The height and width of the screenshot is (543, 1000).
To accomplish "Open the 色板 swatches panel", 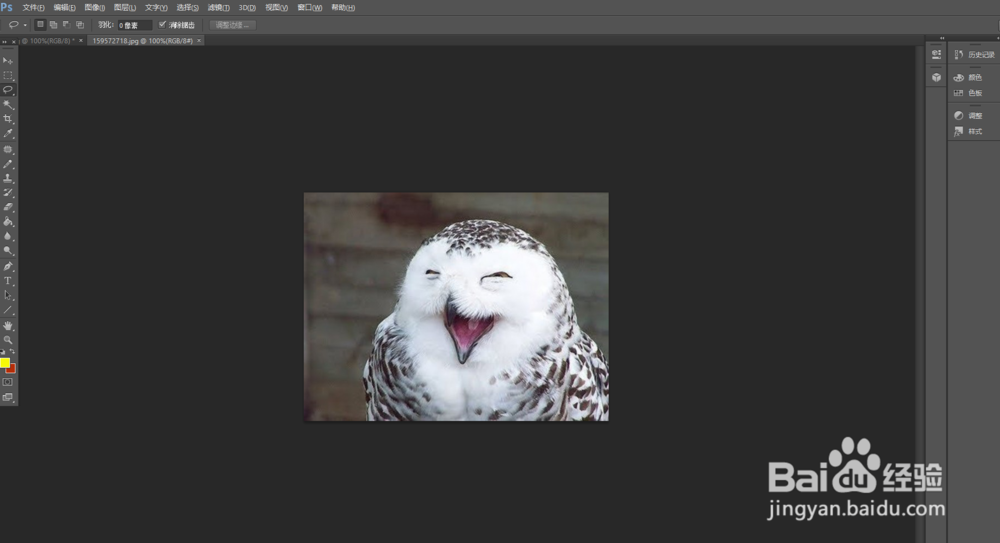I will click(x=968, y=93).
